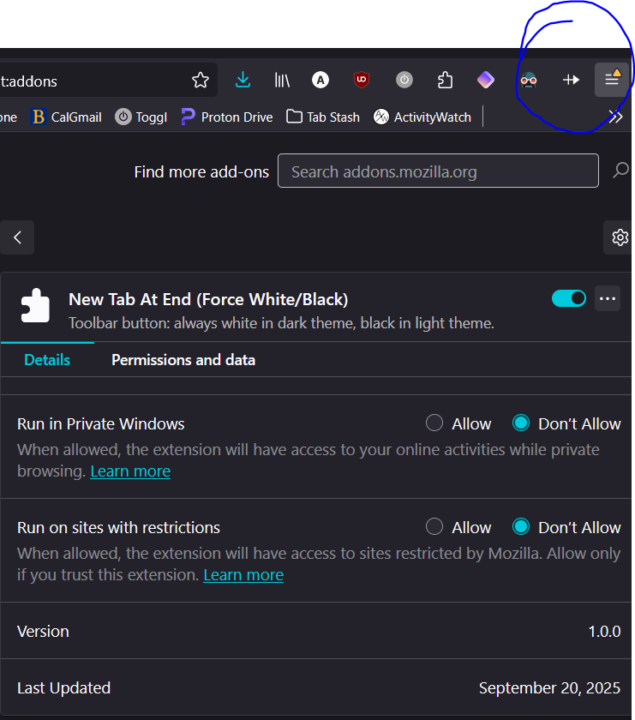Open the Firefox hamburger application menu
This screenshot has height=720, width=635.
612,80
